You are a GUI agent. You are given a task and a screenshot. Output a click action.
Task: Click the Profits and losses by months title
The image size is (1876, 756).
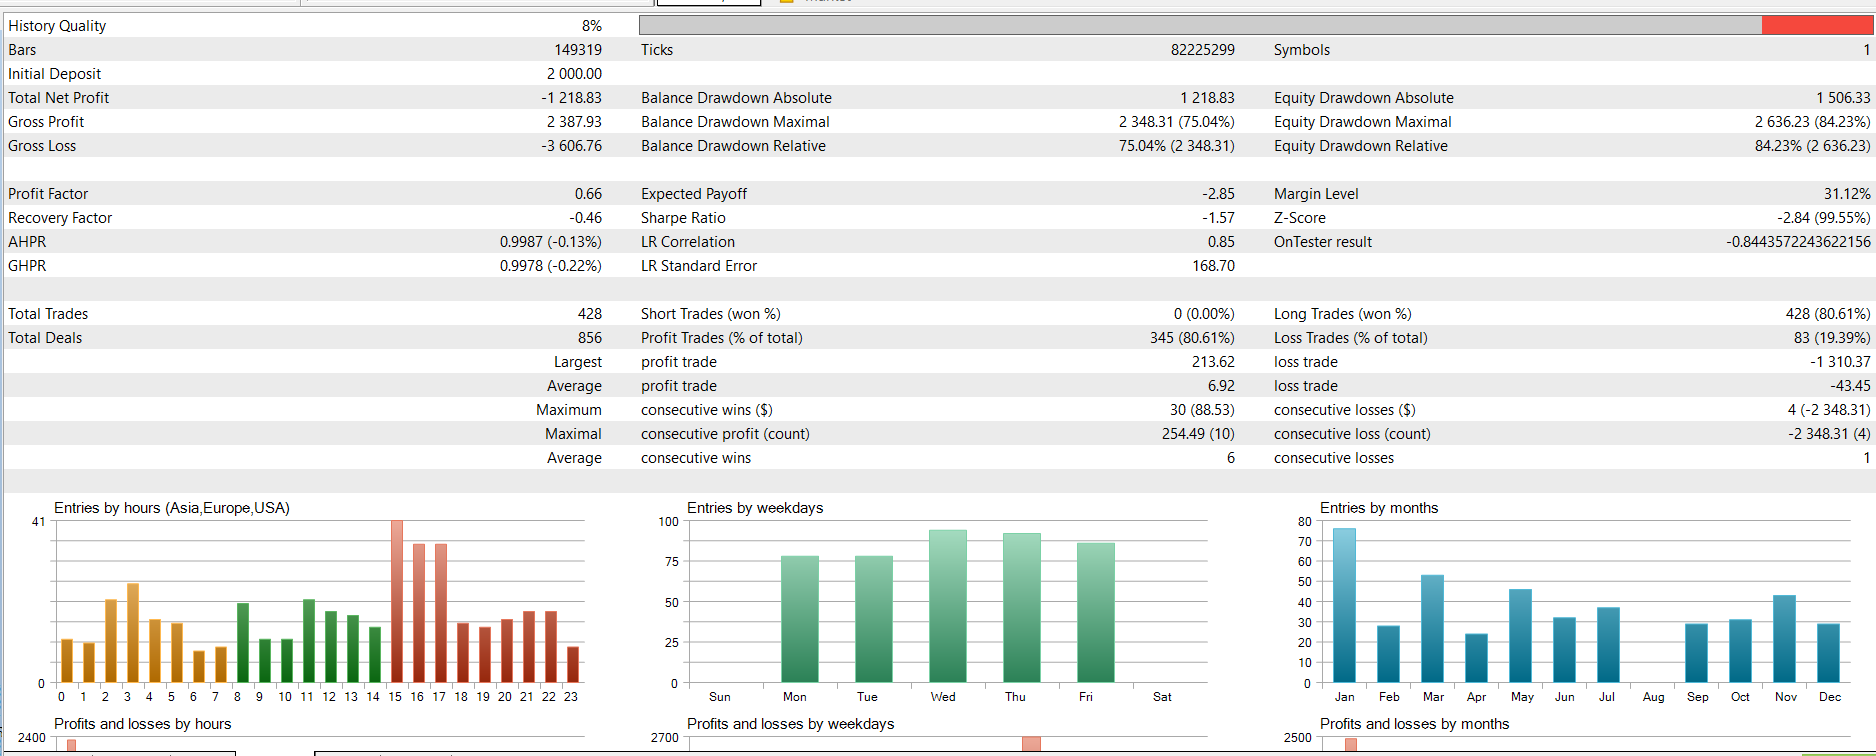pos(1414,724)
